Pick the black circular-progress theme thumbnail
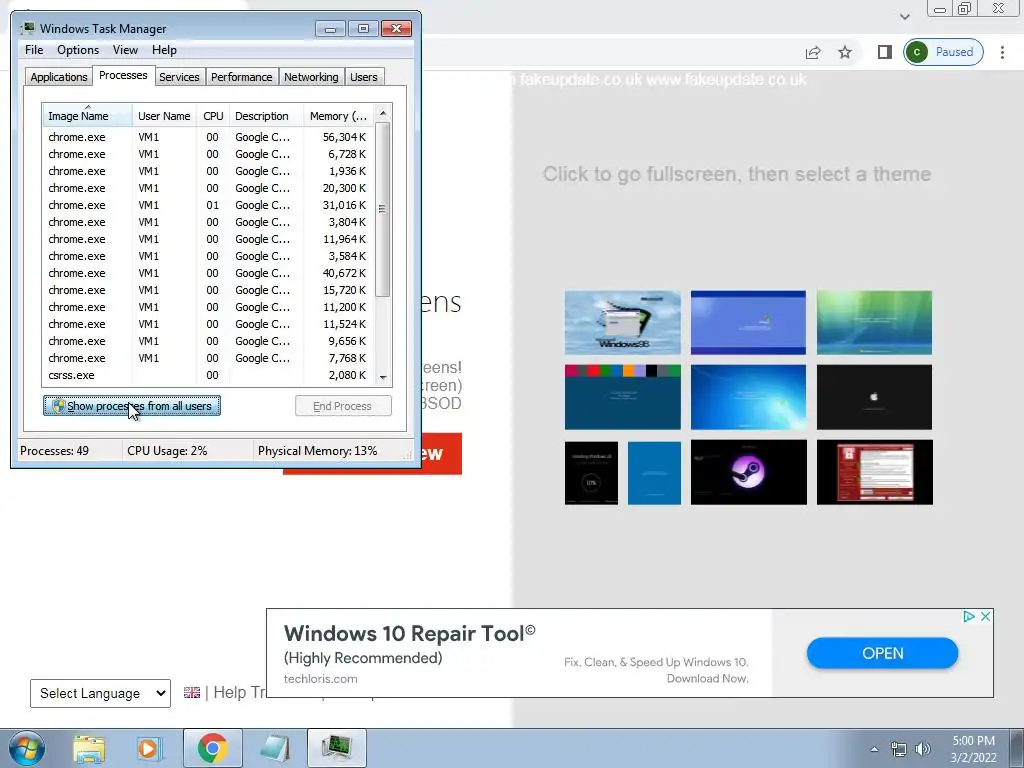This screenshot has width=1024, height=768. [591, 473]
